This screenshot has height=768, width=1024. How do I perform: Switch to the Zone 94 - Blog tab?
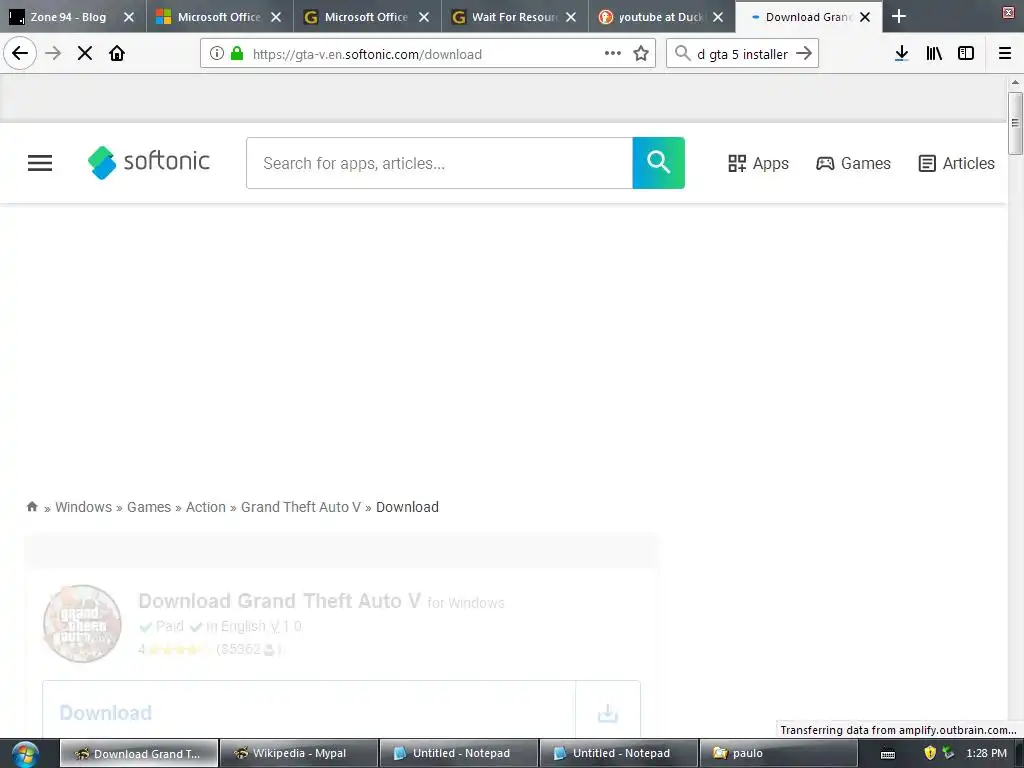point(68,17)
